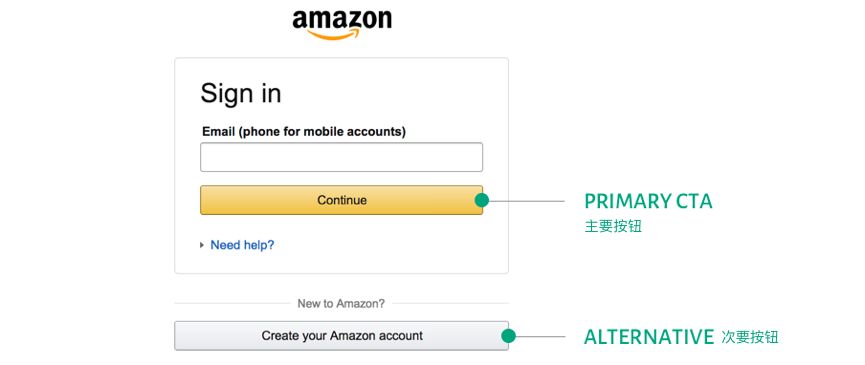Click the Amazon logo at top

pyautogui.click(x=342, y=24)
